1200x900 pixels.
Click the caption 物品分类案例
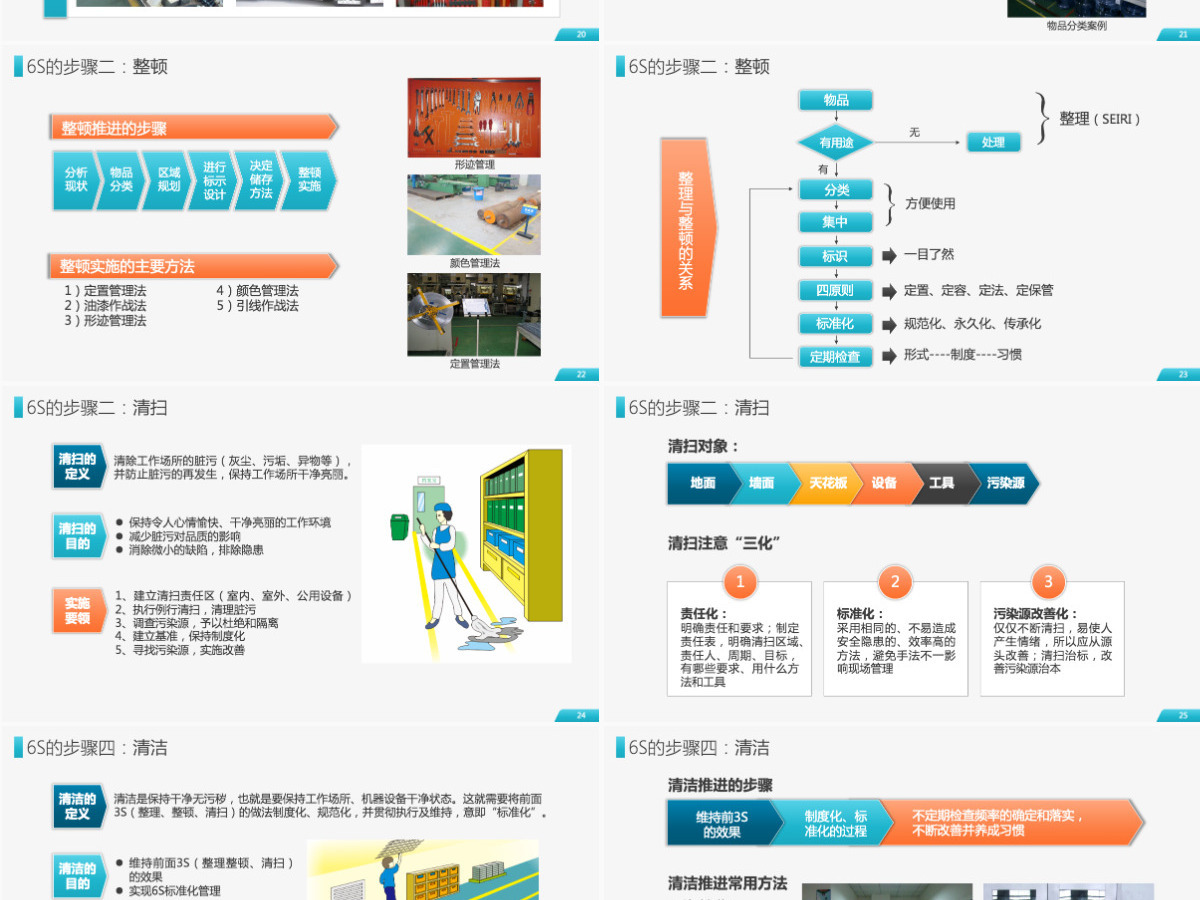(x=1076, y=27)
